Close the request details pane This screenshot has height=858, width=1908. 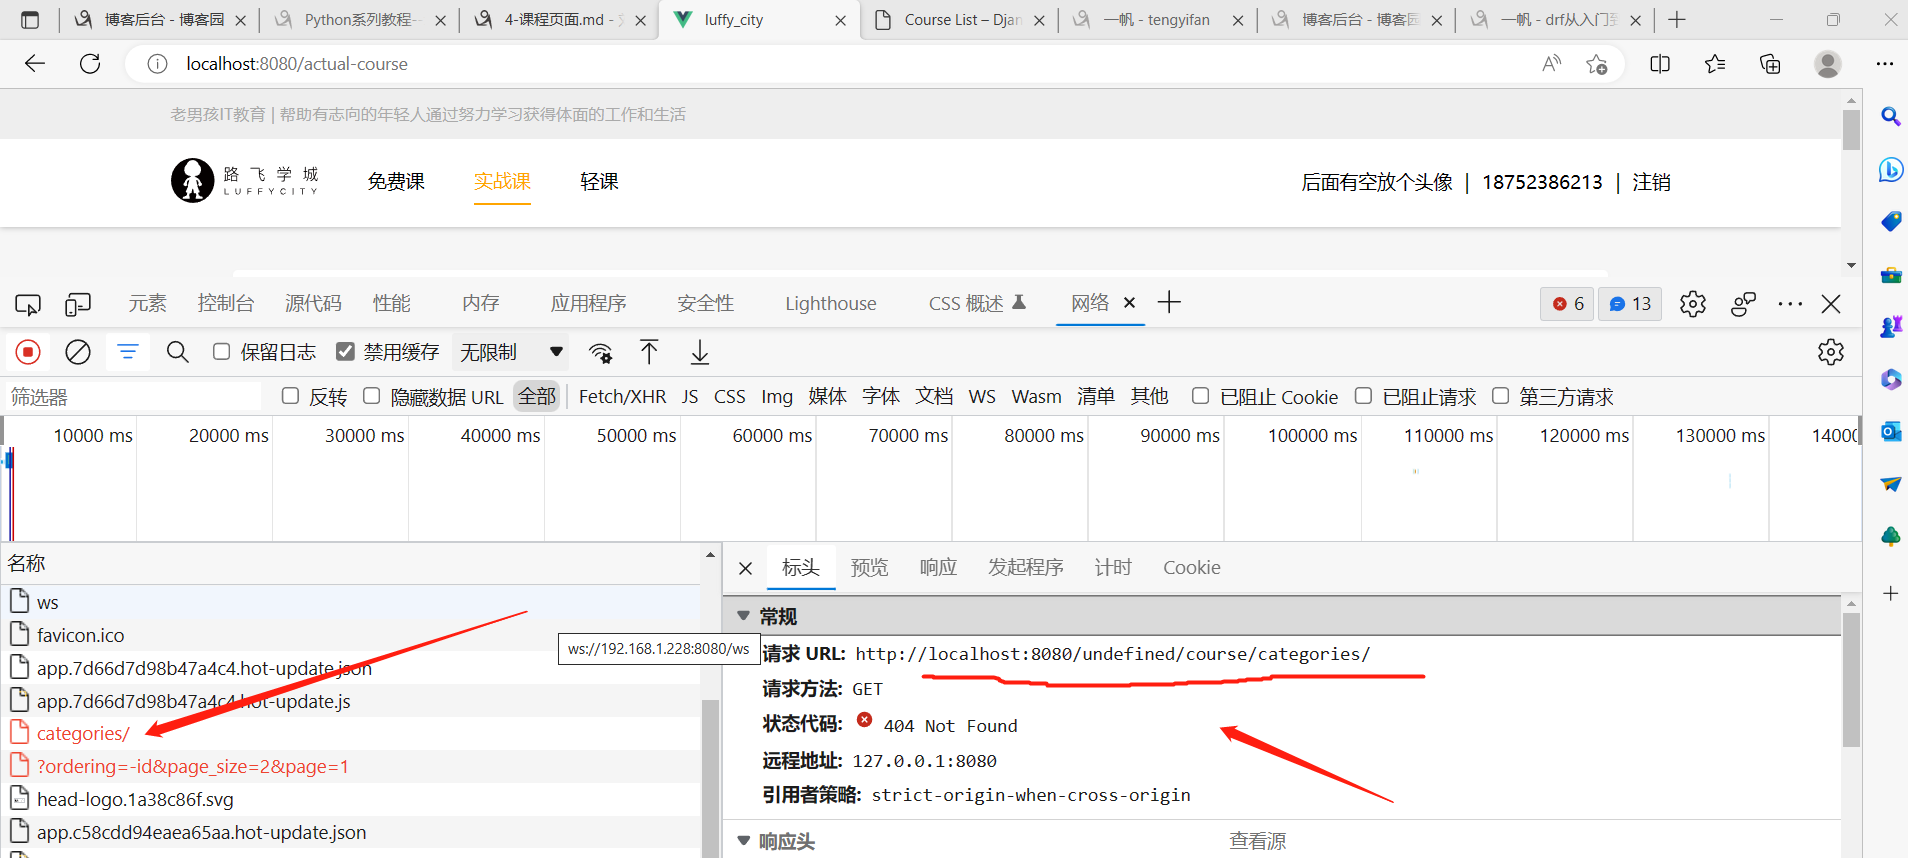[x=745, y=568]
